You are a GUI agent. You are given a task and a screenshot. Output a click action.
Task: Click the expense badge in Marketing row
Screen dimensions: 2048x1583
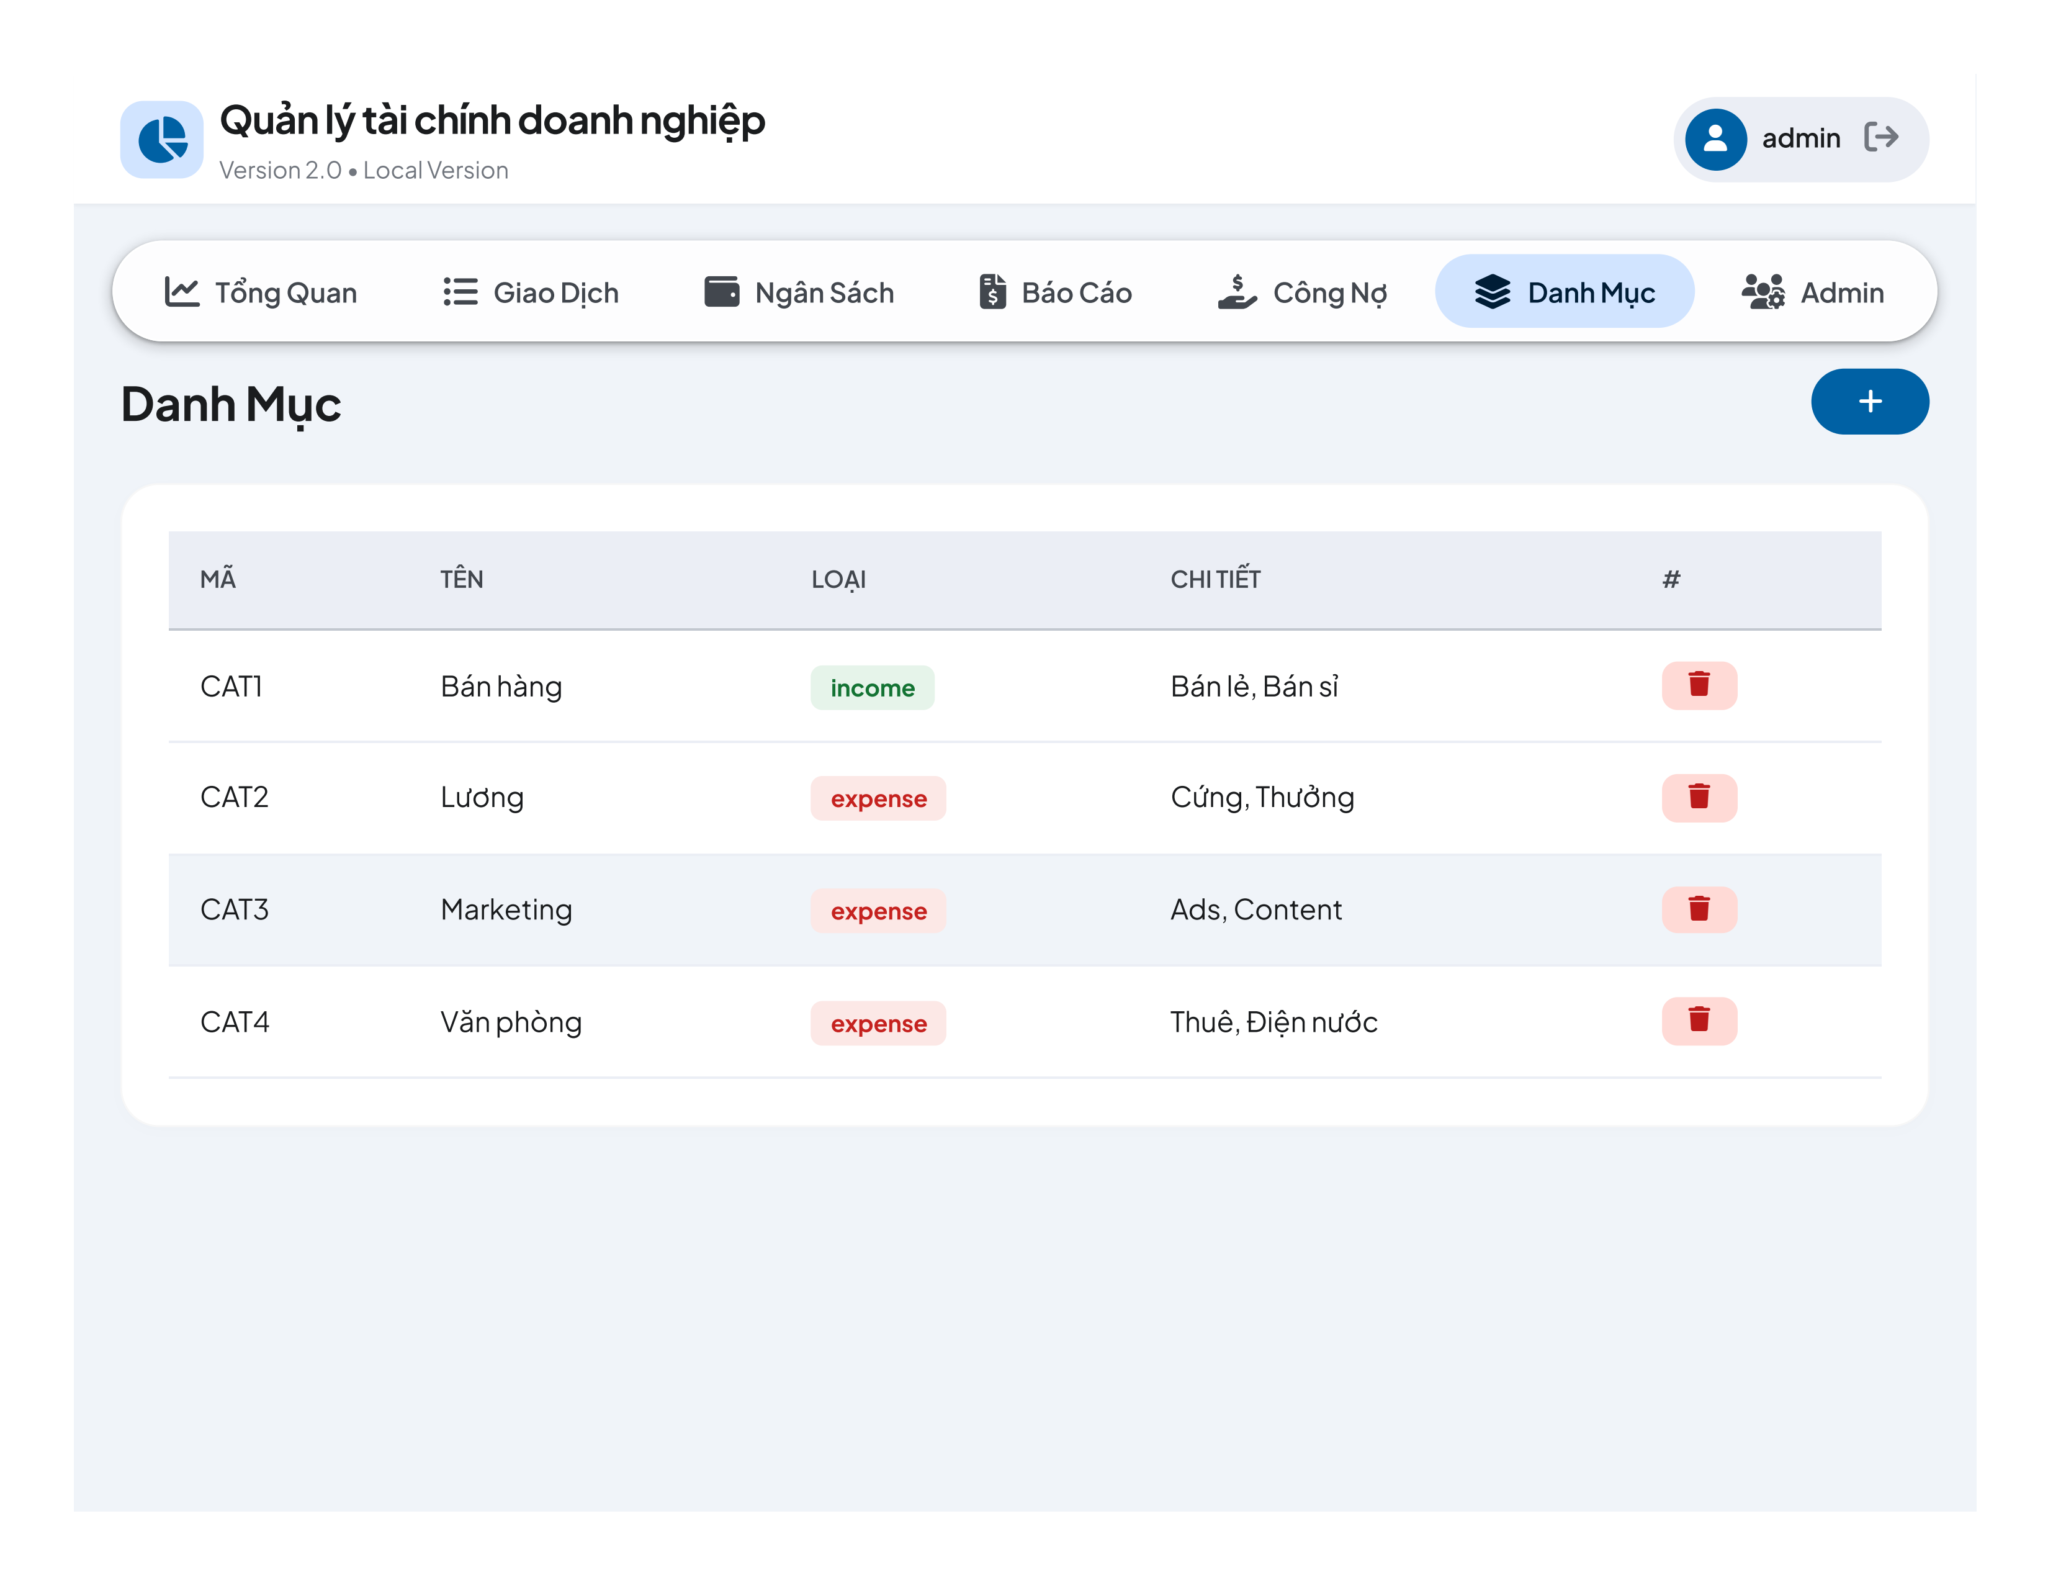878,911
